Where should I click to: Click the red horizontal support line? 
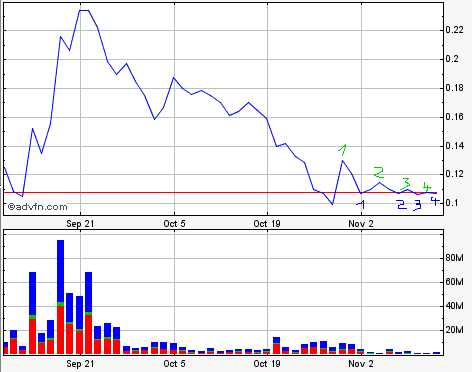220,192
